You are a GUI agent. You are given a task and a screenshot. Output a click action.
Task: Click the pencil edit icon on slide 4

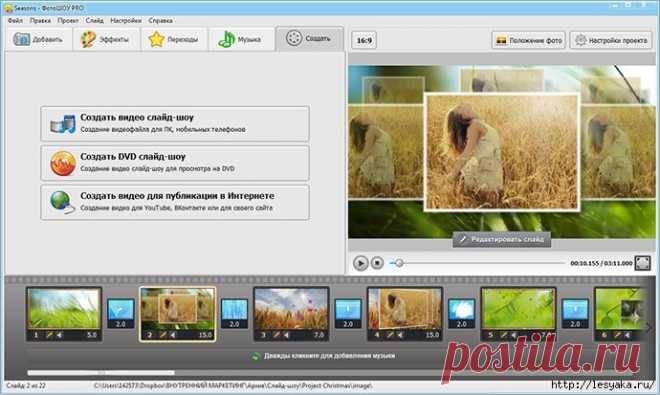click(391, 335)
